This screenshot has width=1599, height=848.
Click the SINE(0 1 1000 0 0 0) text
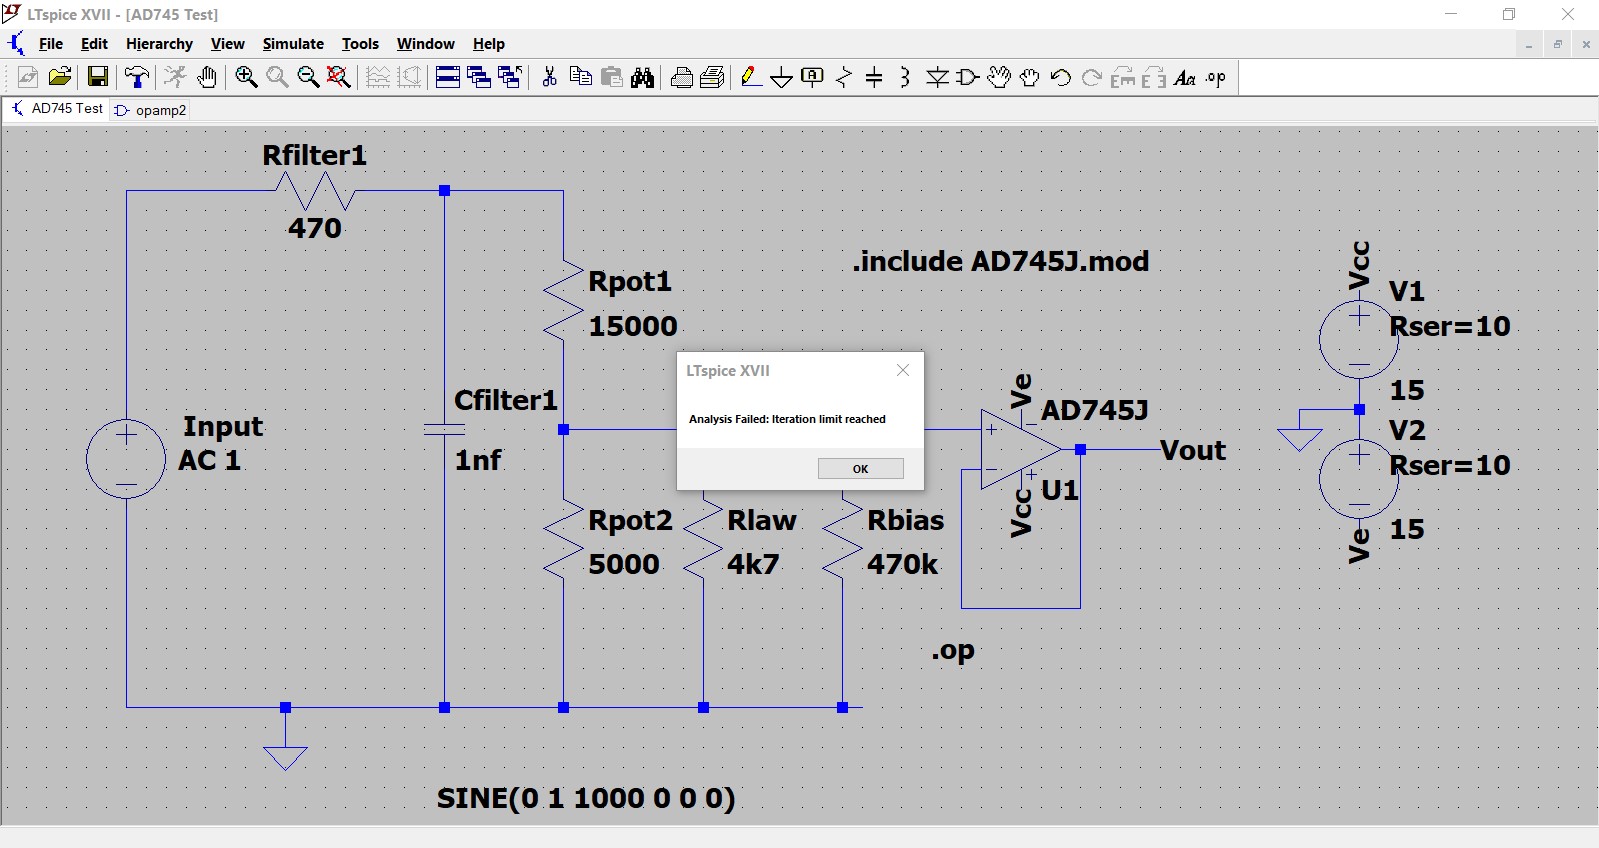586,798
